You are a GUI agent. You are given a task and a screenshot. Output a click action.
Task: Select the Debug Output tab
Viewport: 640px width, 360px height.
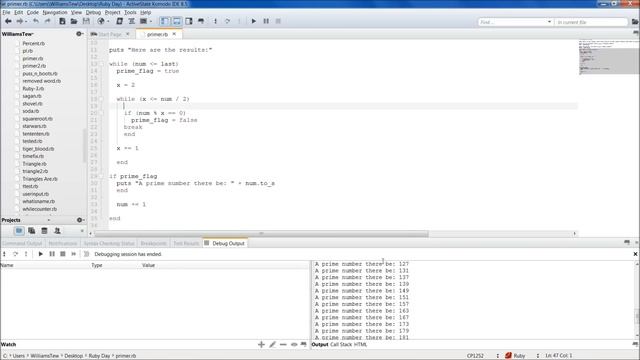coord(224,243)
